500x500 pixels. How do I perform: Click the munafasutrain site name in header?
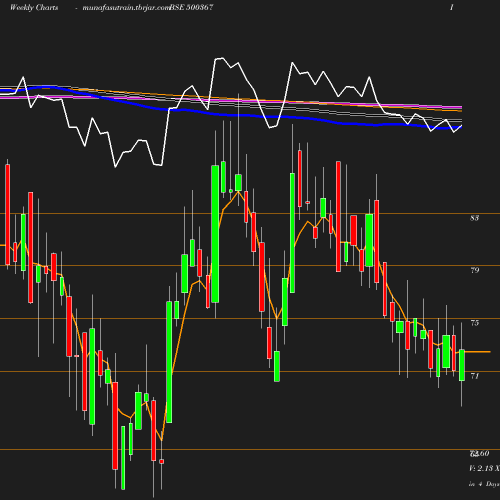[x=126, y=8]
